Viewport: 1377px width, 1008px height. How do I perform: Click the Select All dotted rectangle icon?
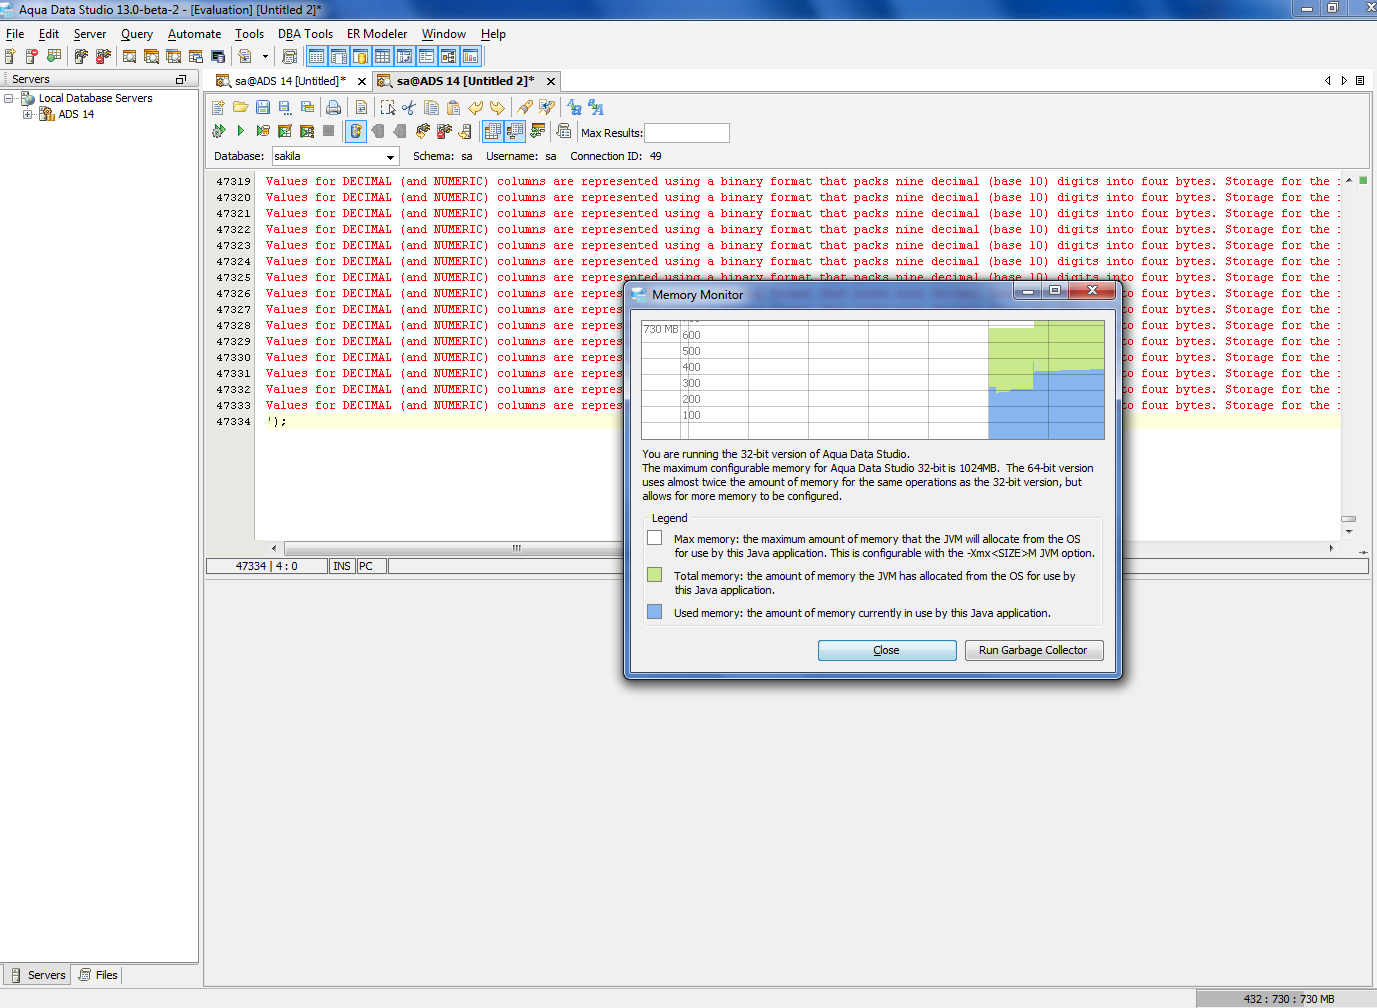(x=388, y=107)
